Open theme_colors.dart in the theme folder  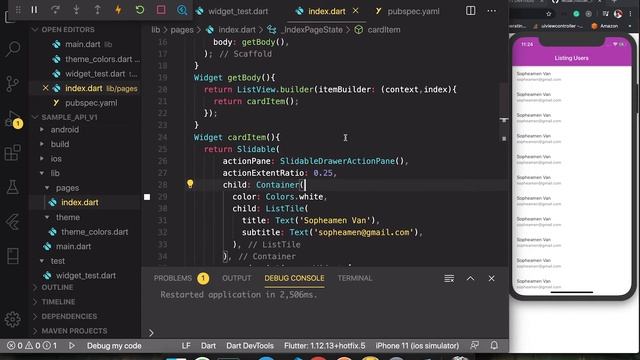[x=94, y=232]
